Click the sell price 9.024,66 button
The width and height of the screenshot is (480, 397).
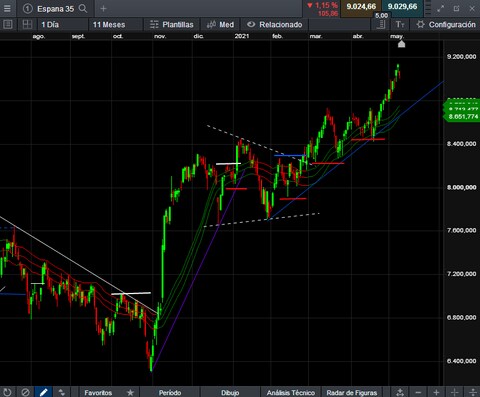tap(361, 6)
